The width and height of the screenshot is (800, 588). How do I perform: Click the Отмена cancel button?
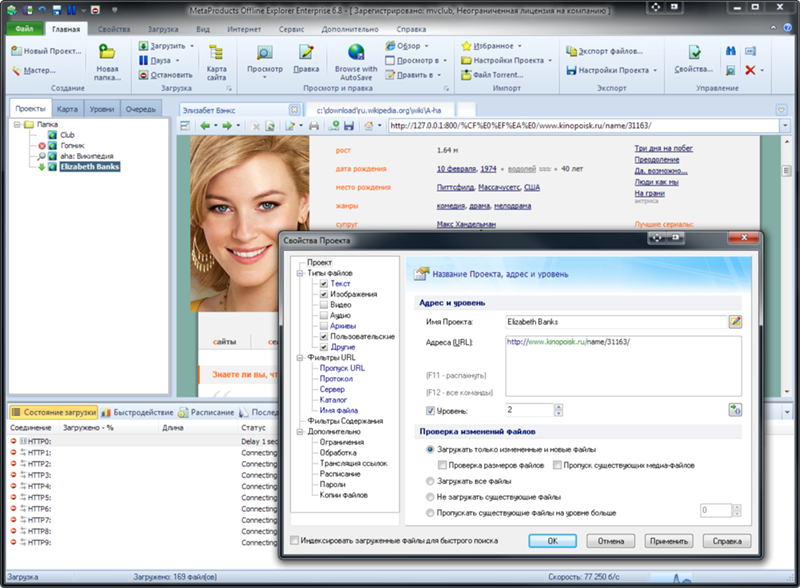[611, 541]
